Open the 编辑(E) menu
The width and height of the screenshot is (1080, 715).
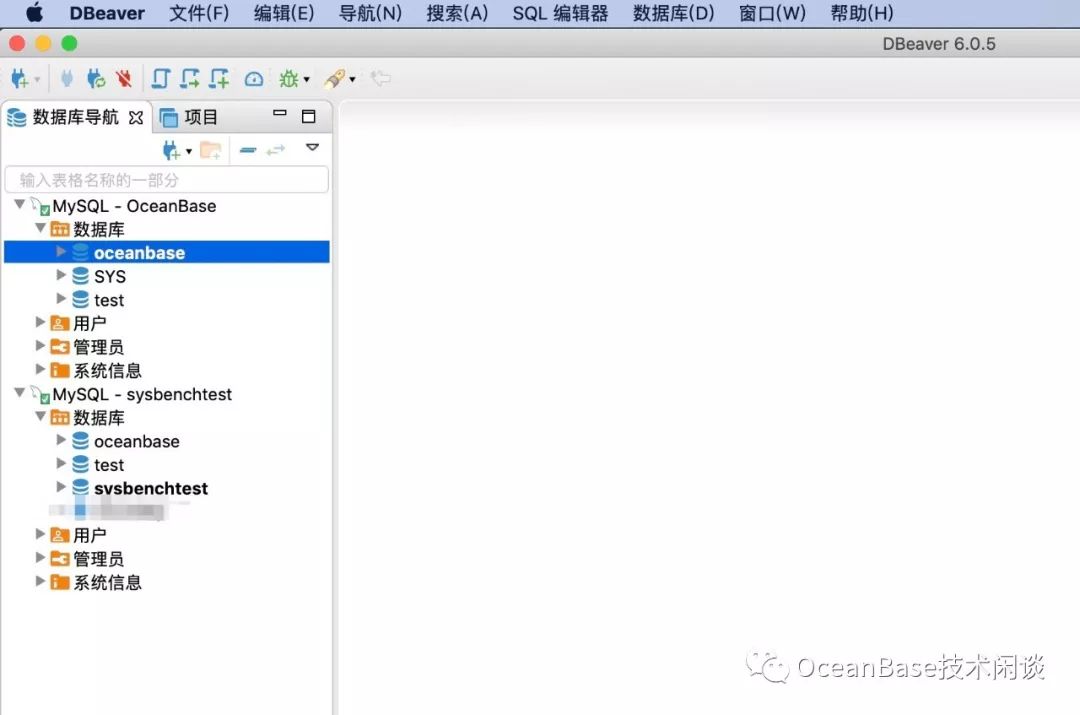pyautogui.click(x=284, y=13)
